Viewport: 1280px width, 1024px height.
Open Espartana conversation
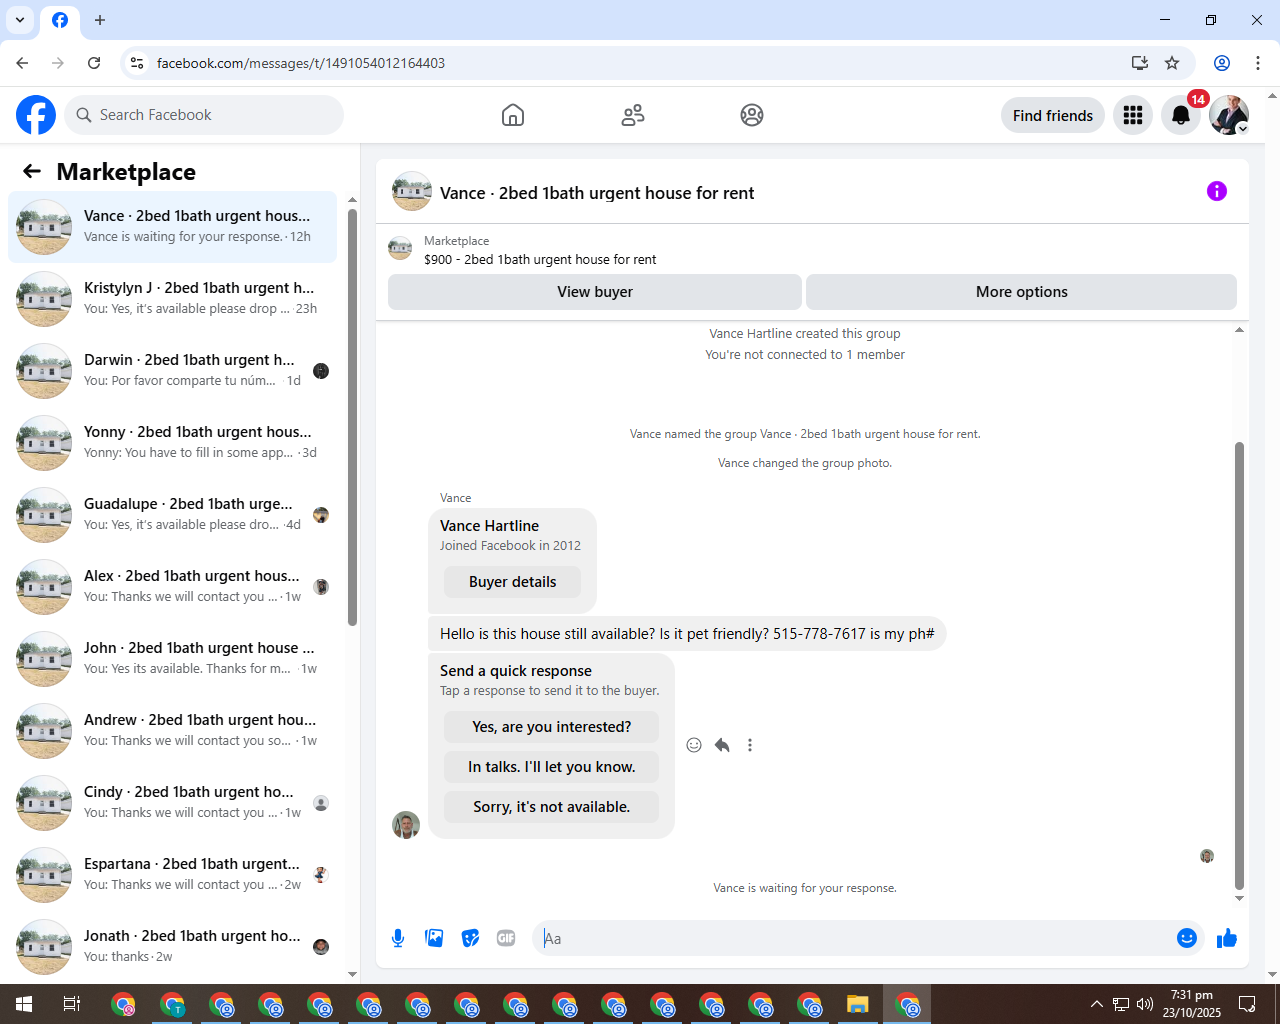tap(172, 875)
